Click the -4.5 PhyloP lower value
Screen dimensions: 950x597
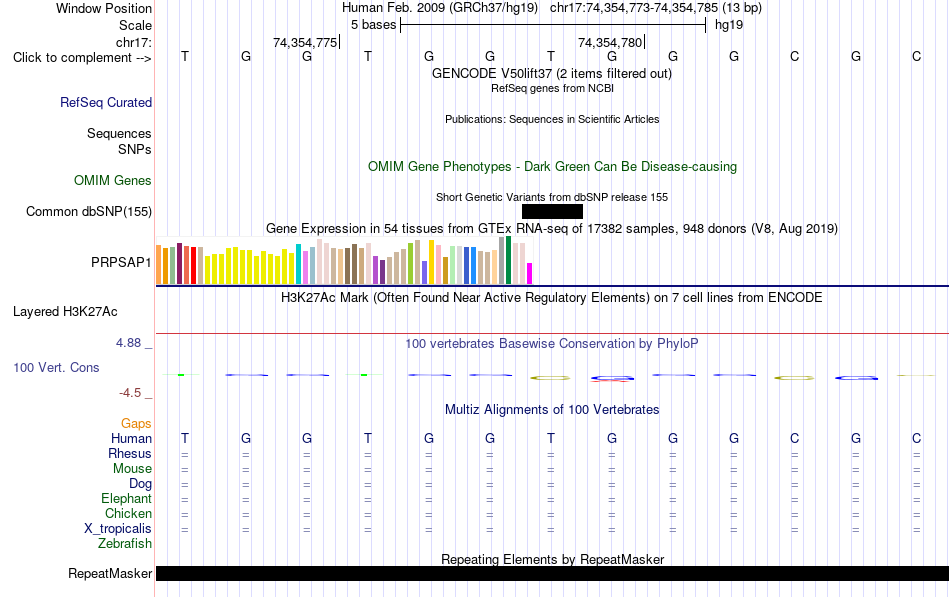point(130,393)
